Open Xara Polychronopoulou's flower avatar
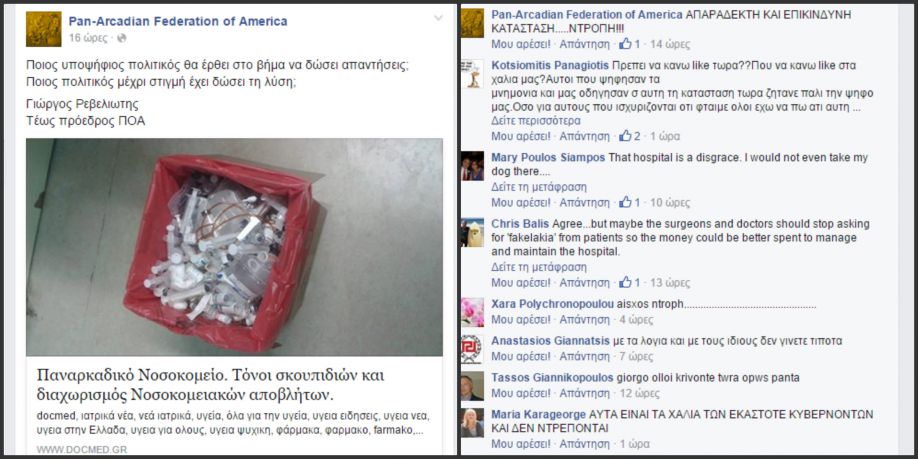The height and width of the screenshot is (459, 918). point(472,312)
